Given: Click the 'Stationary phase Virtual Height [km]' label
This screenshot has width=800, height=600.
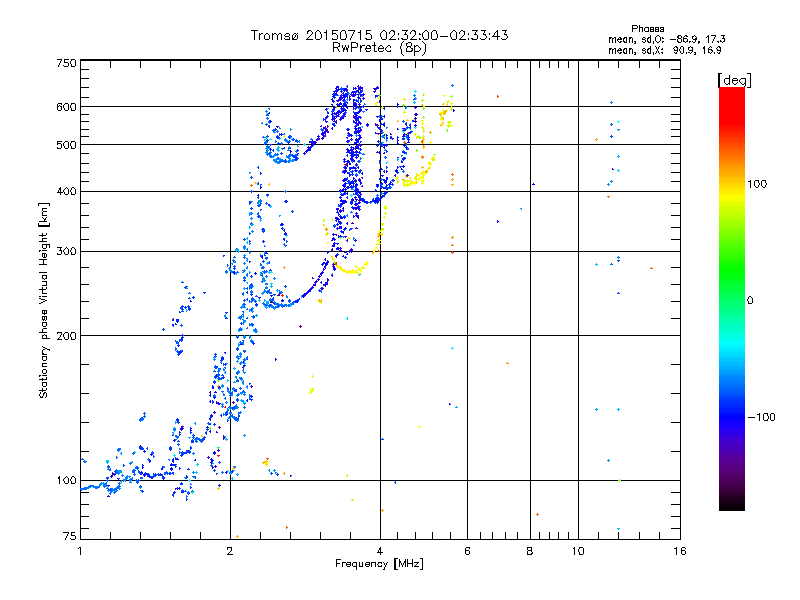Looking at the screenshot, I should coord(44,301).
